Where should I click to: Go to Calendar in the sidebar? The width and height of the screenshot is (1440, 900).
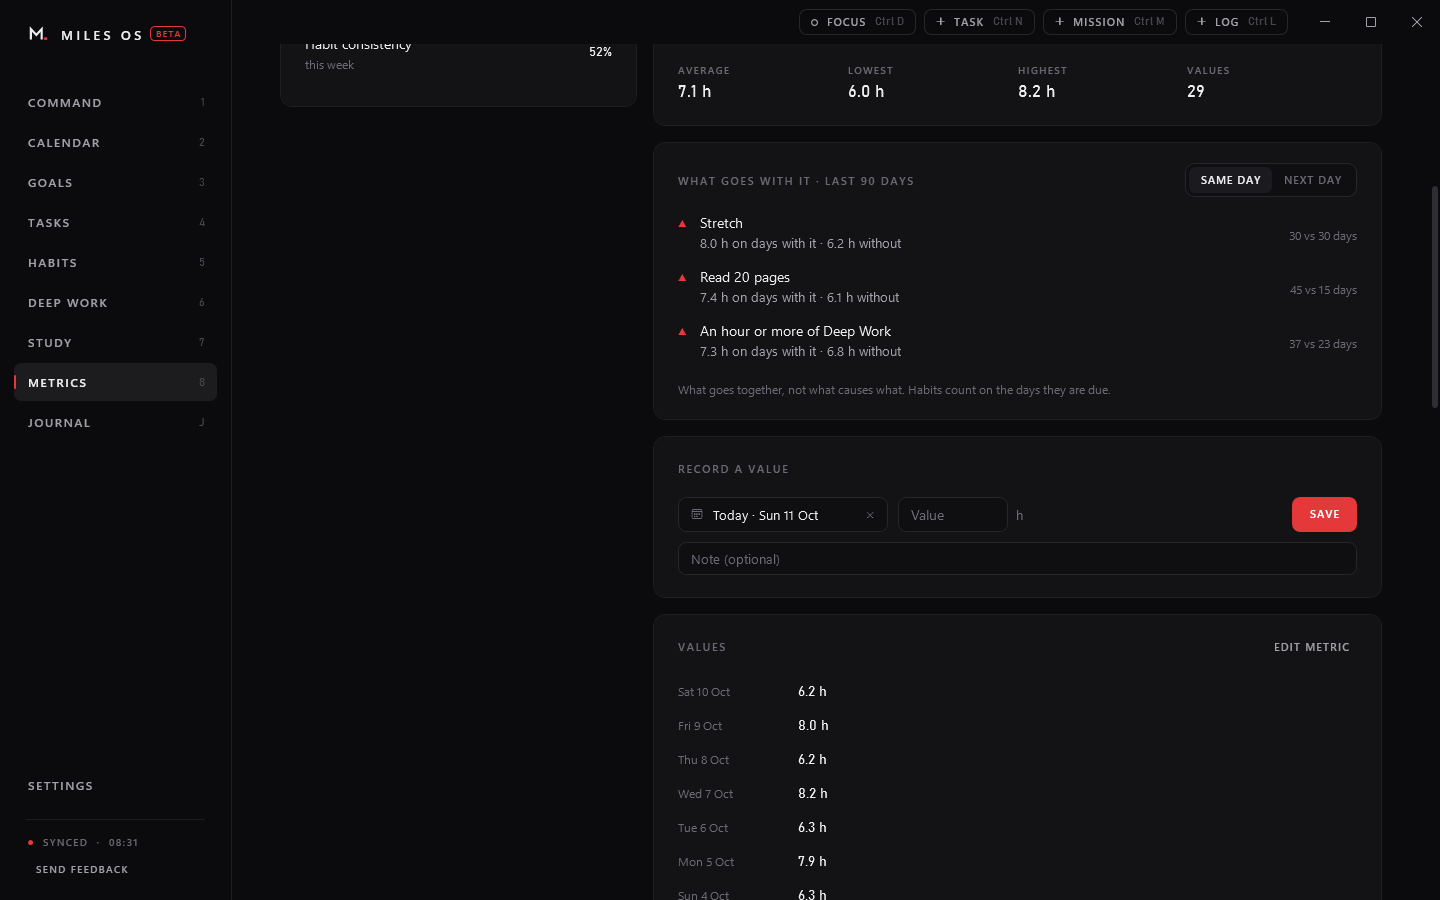115,143
